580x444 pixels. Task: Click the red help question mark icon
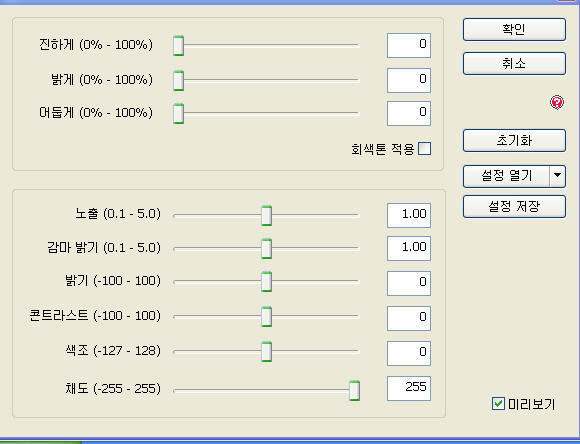click(x=557, y=102)
